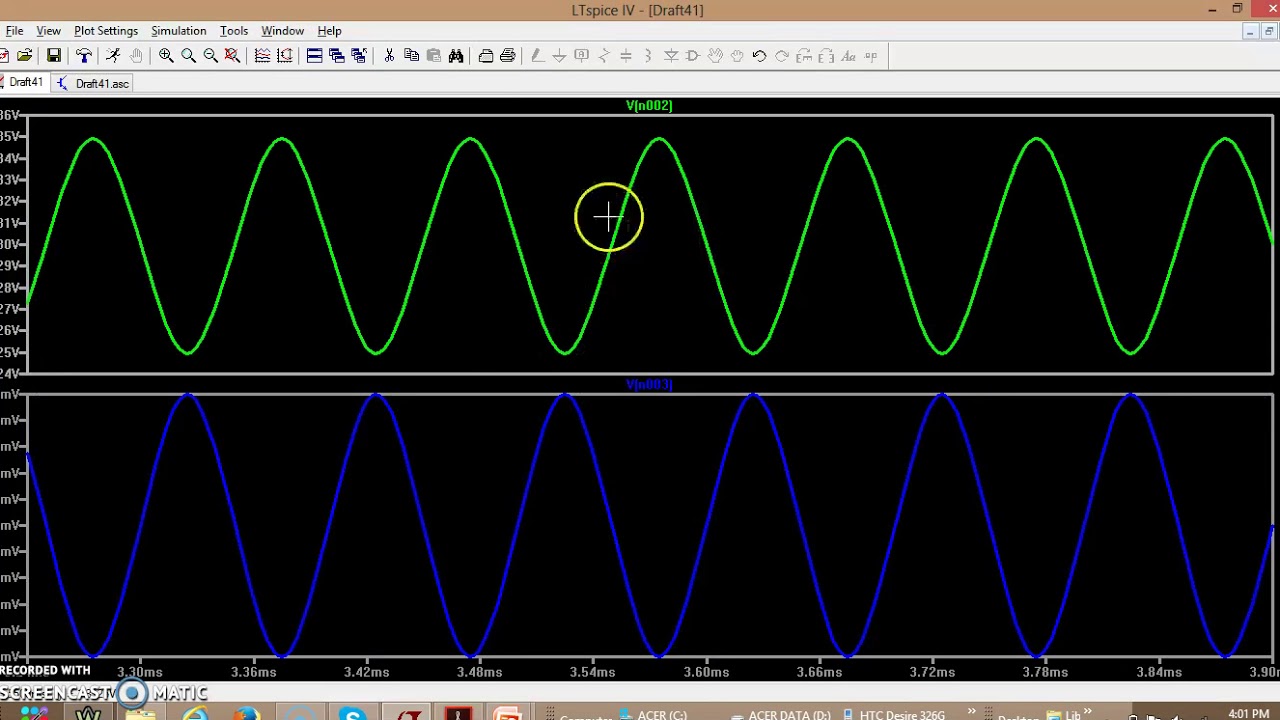Open a schematic file with the folder icon
This screenshot has height=720, width=1280.
tap(25, 56)
